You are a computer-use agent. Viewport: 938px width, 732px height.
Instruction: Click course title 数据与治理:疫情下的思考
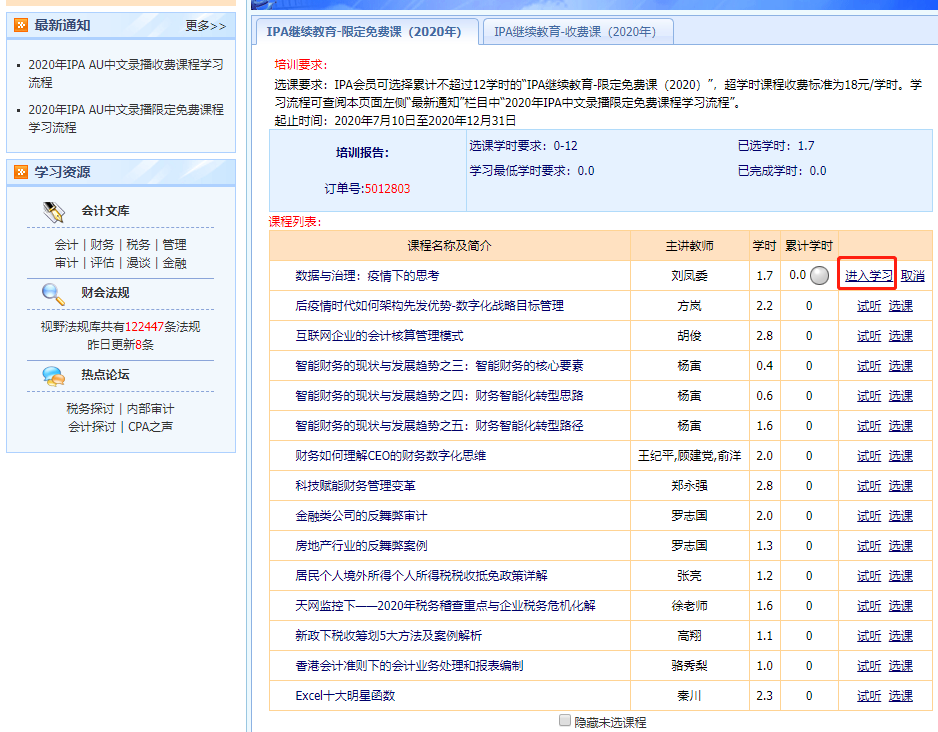(x=367, y=276)
